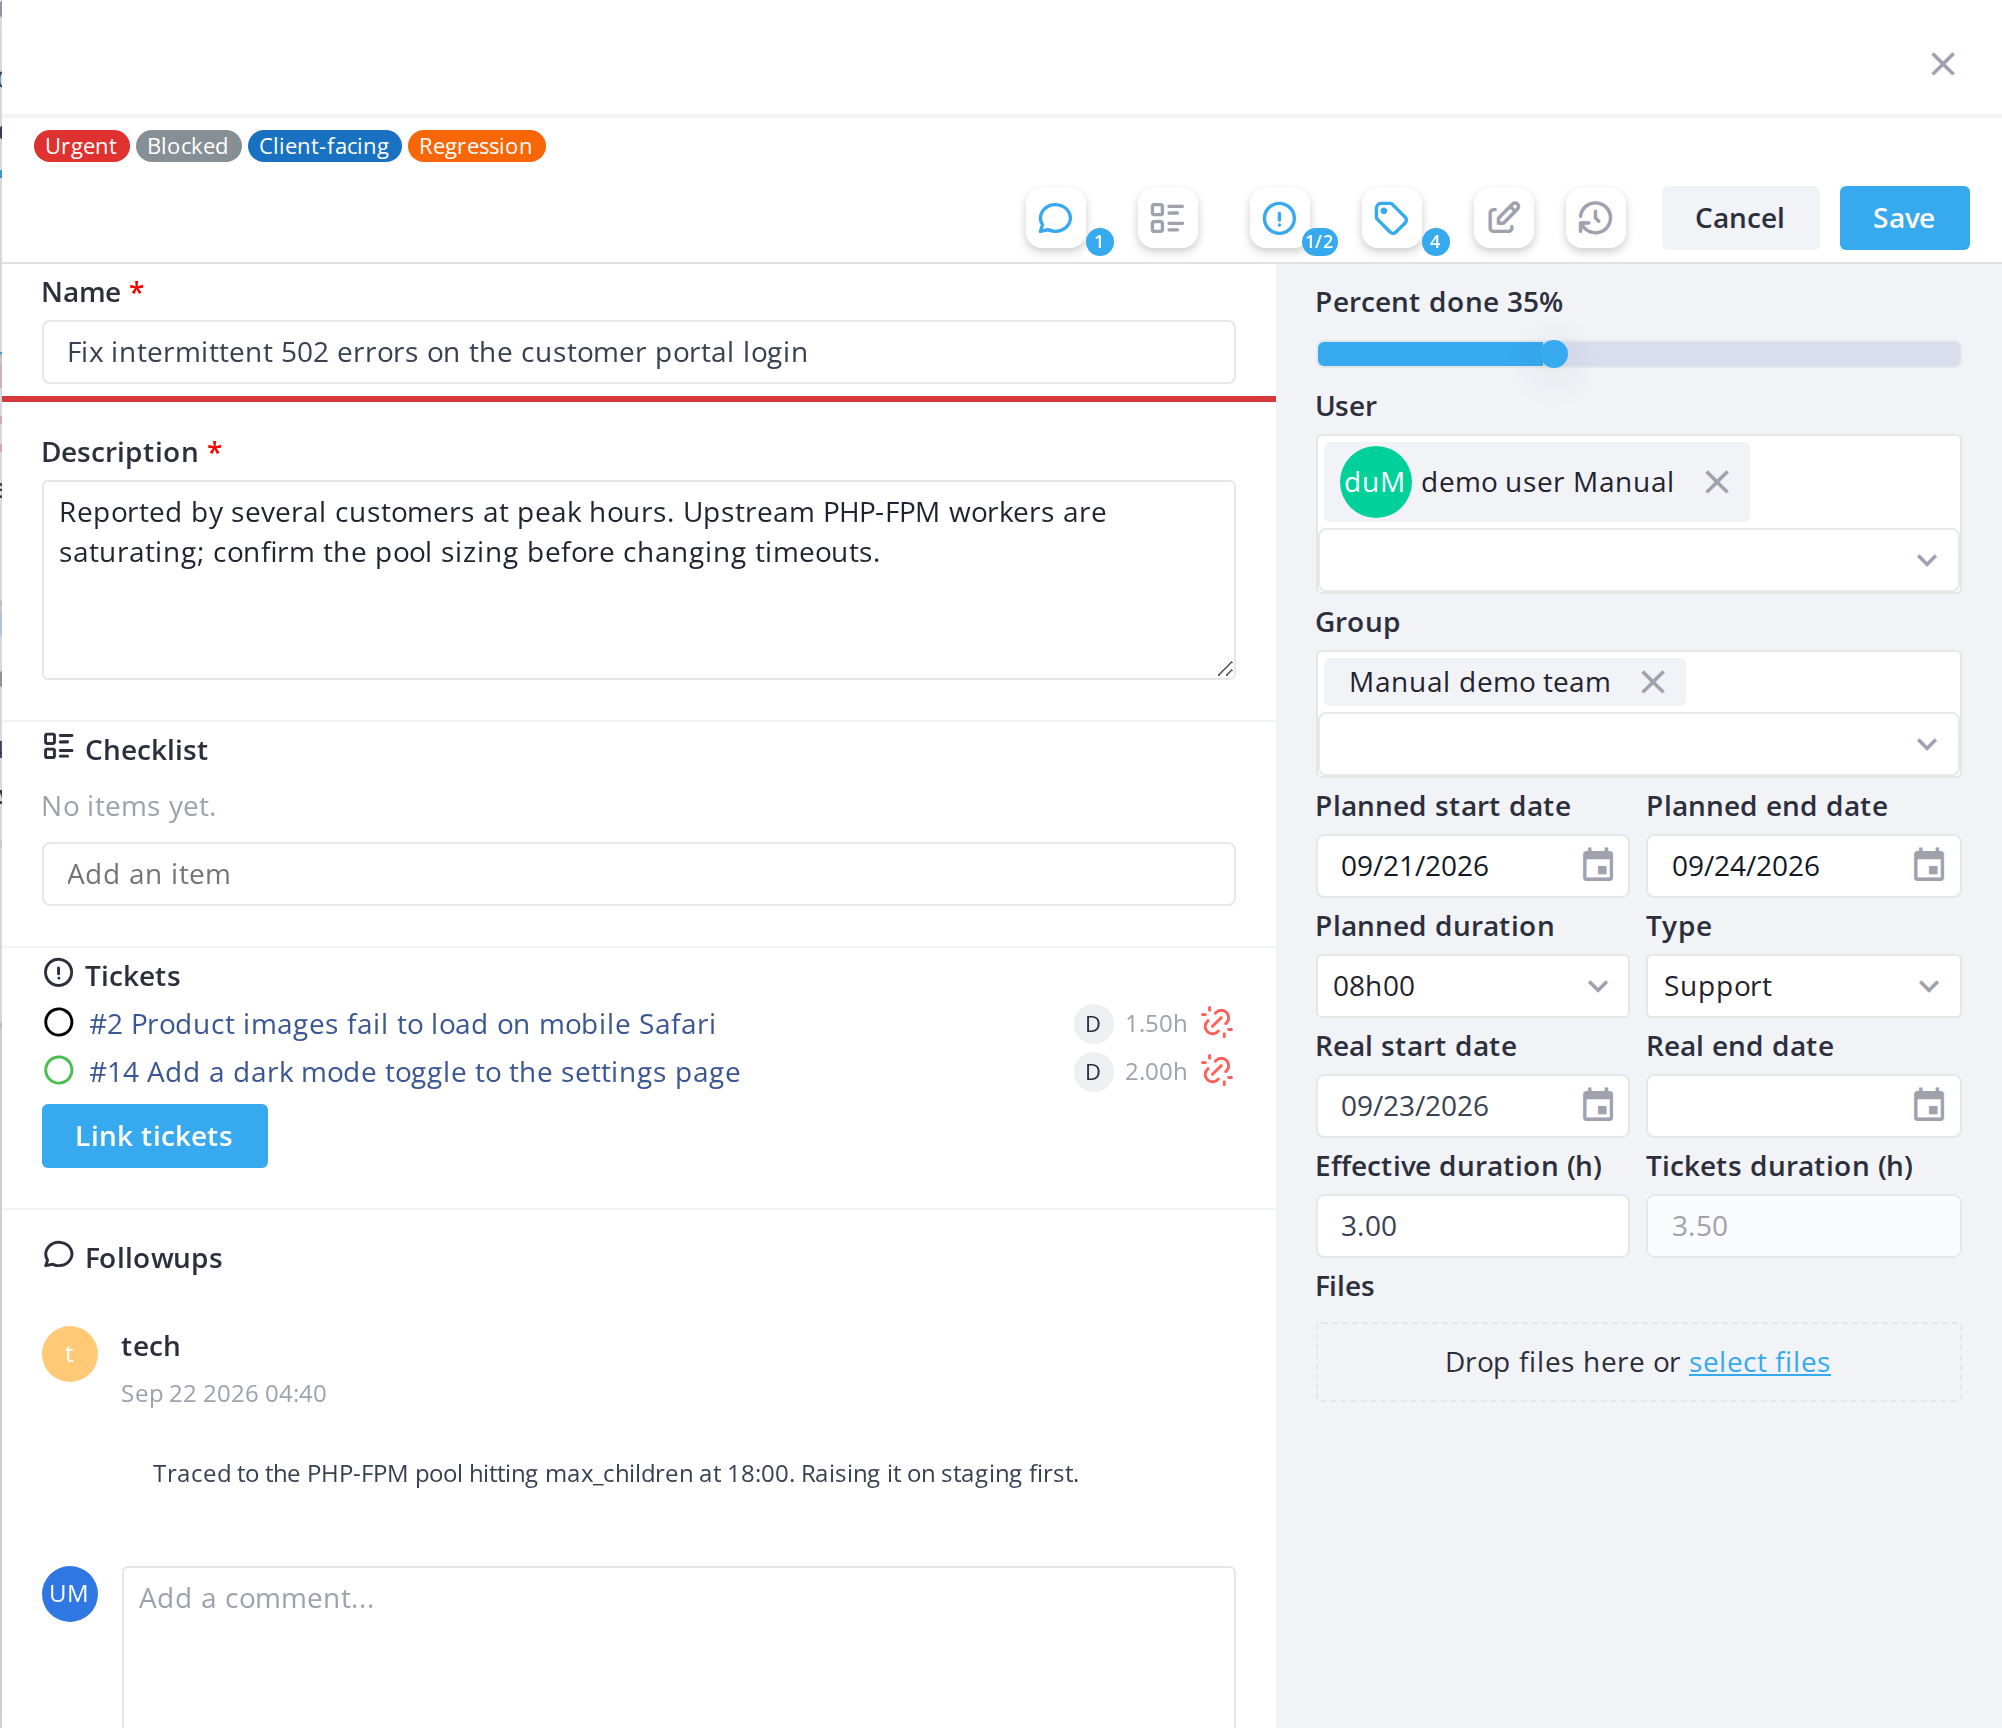This screenshot has width=2002, height=1728.
Task: Click the edit pencil toolbar icon
Action: click(1503, 218)
